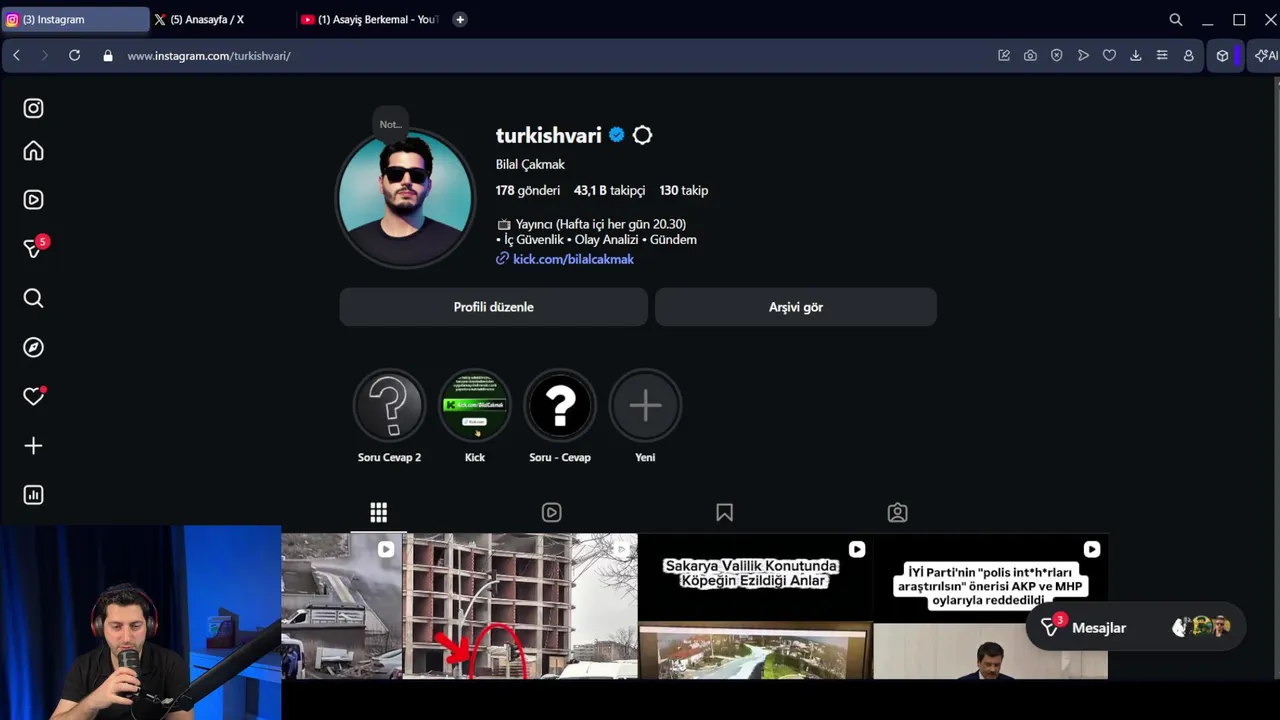Open direct messages with the 5 badge

pyautogui.click(x=33, y=248)
